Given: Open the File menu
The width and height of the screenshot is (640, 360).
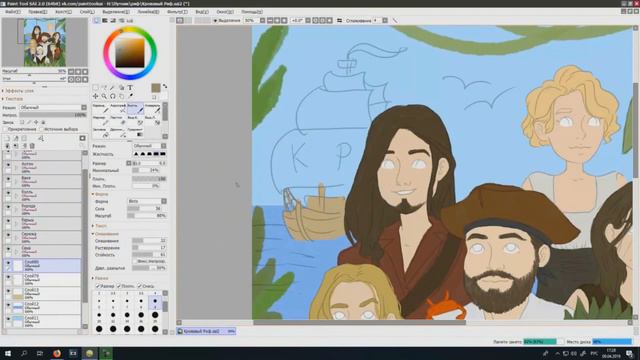Looking at the screenshot, I should pyautogui.click(x=12, y=12).
